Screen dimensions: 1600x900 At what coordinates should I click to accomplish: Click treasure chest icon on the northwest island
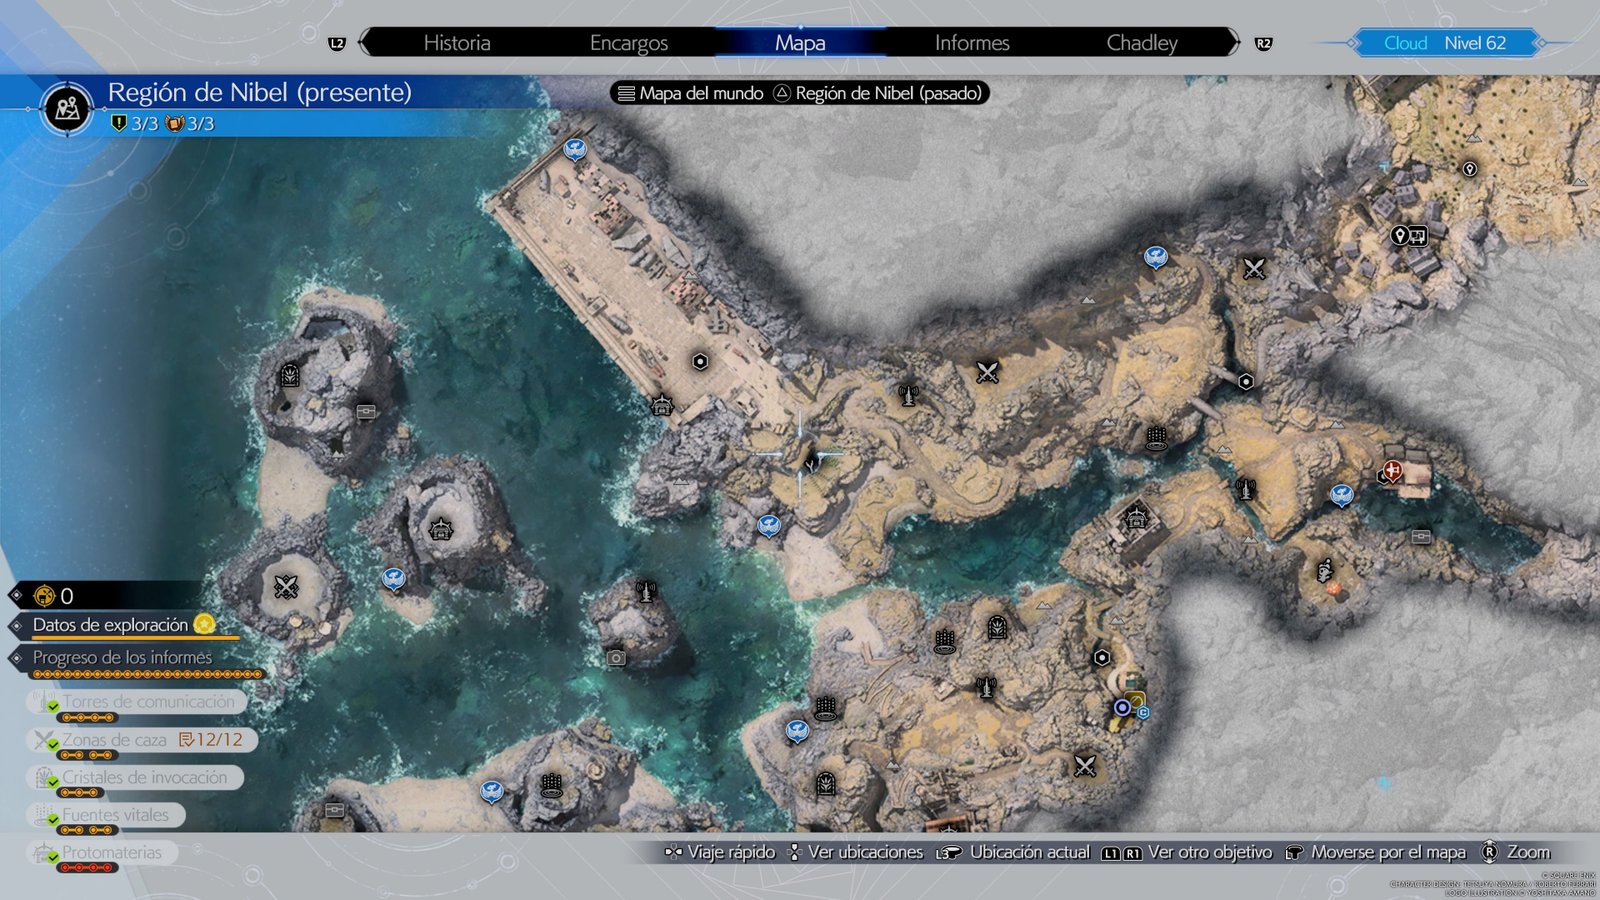[x=366, y=411]
